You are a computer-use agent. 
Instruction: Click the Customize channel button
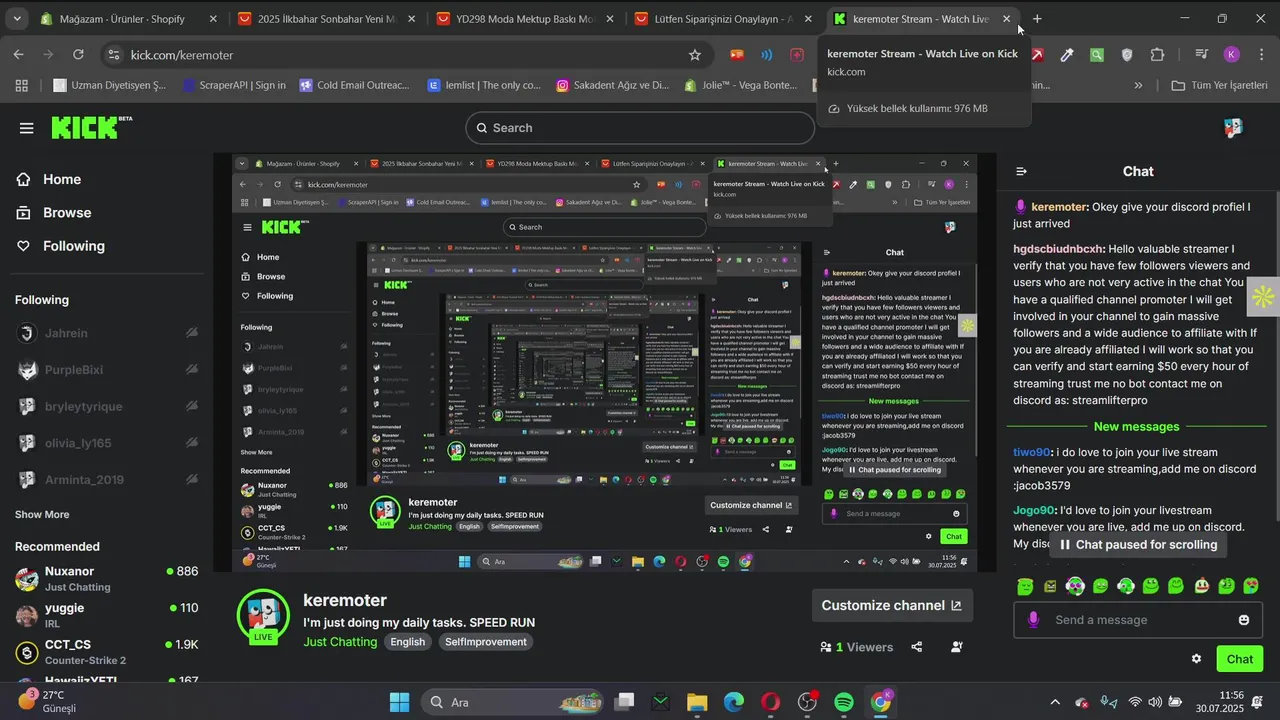click(891, 605)
